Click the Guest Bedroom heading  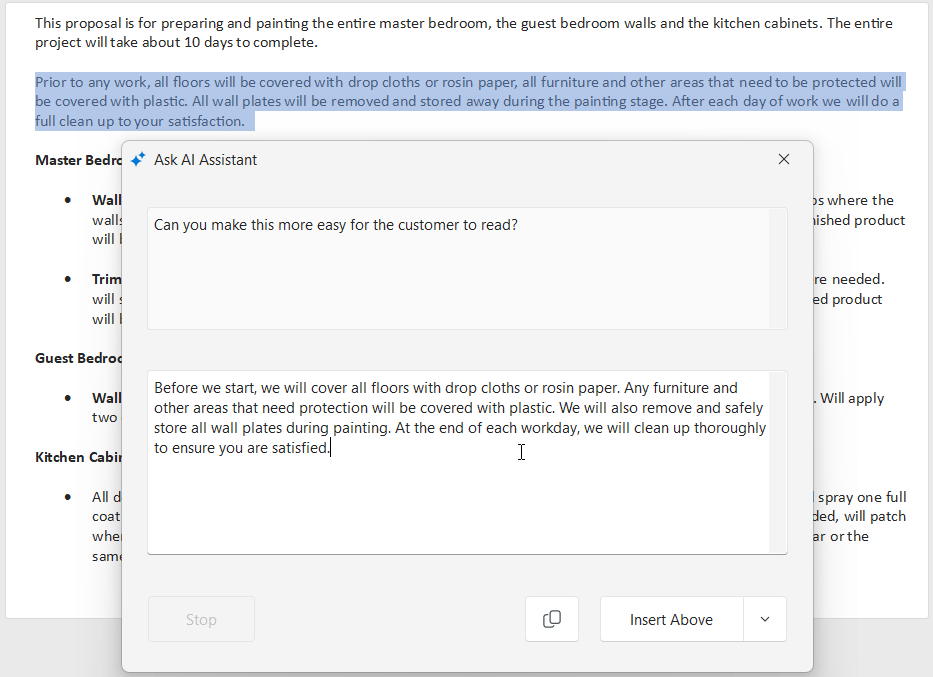pos(76,358)
